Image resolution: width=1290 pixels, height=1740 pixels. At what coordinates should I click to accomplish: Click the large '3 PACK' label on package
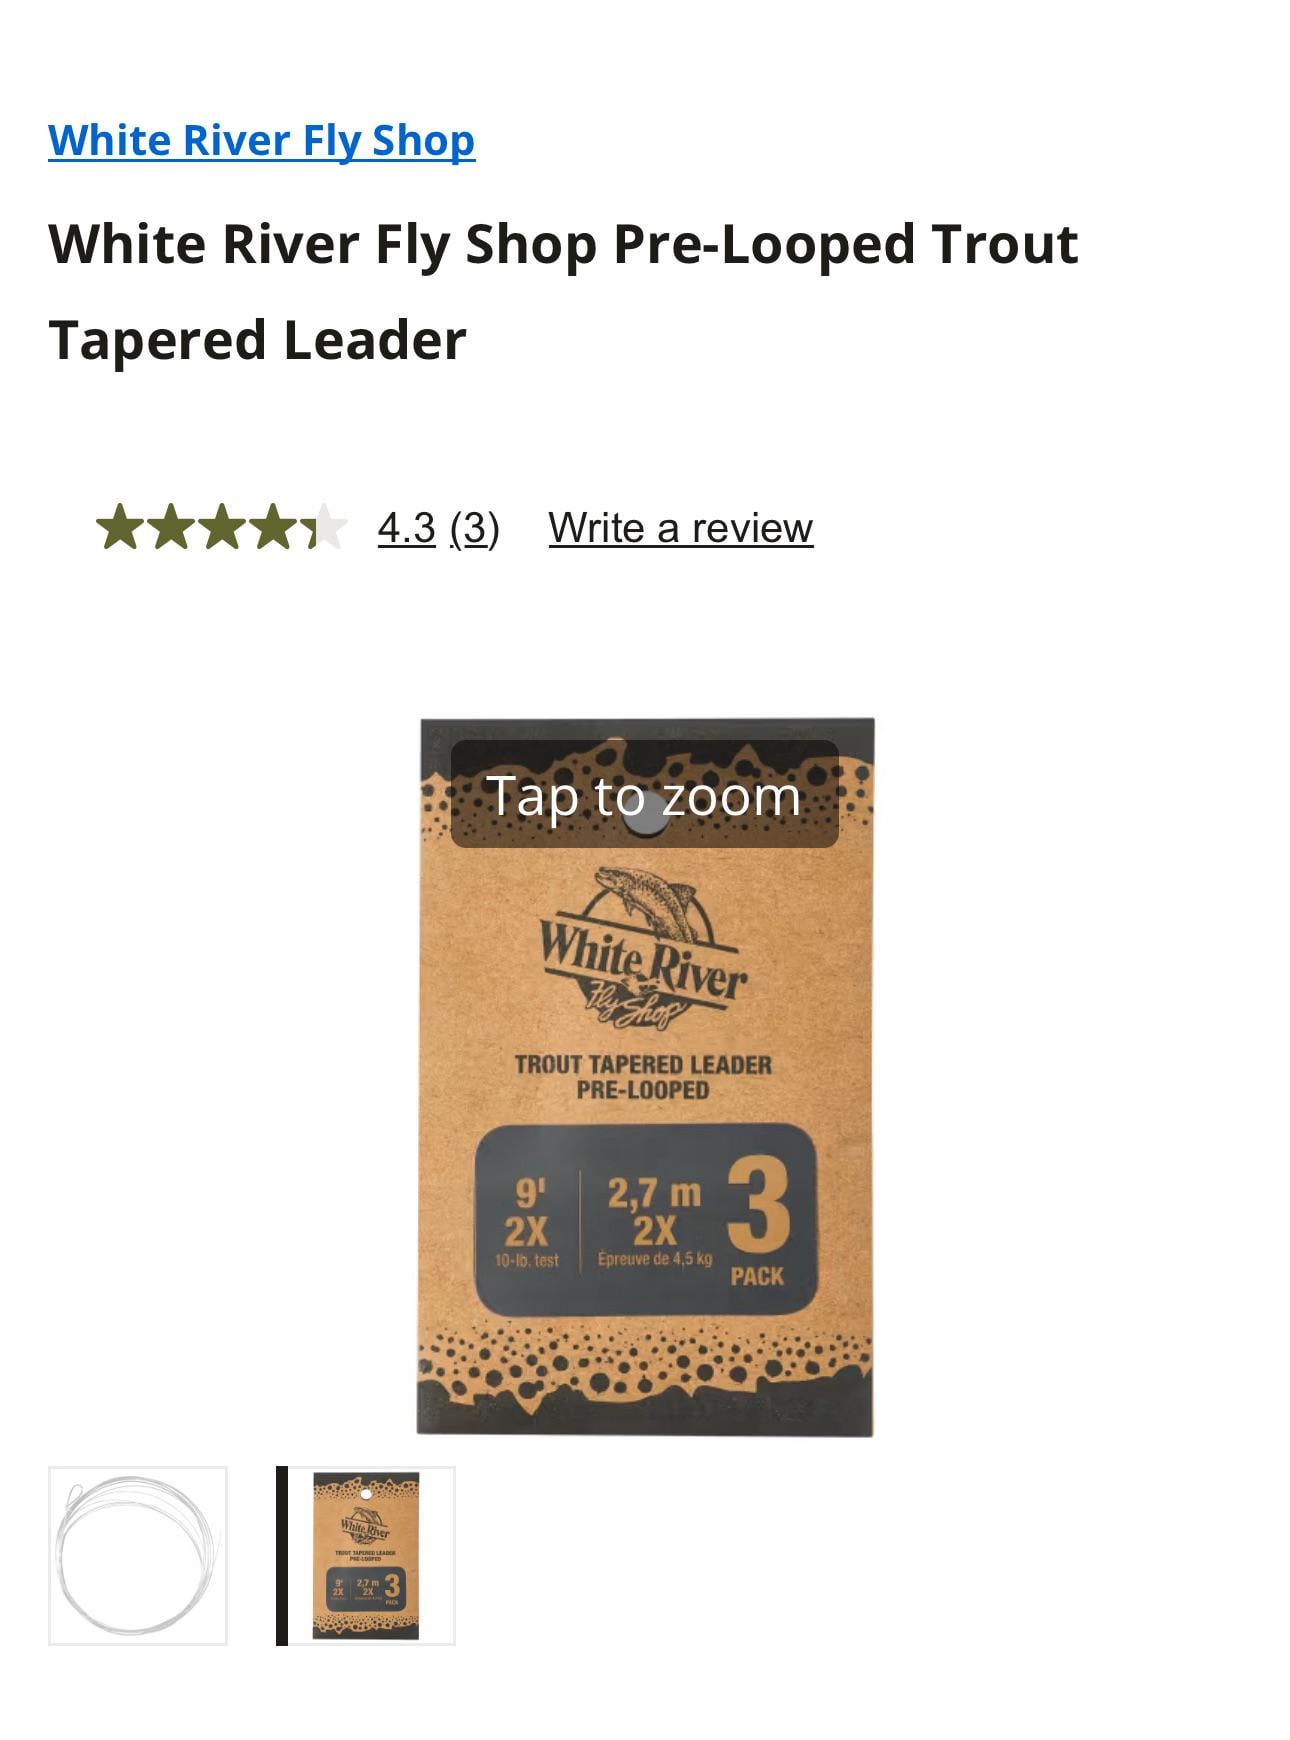(758, 1222)
